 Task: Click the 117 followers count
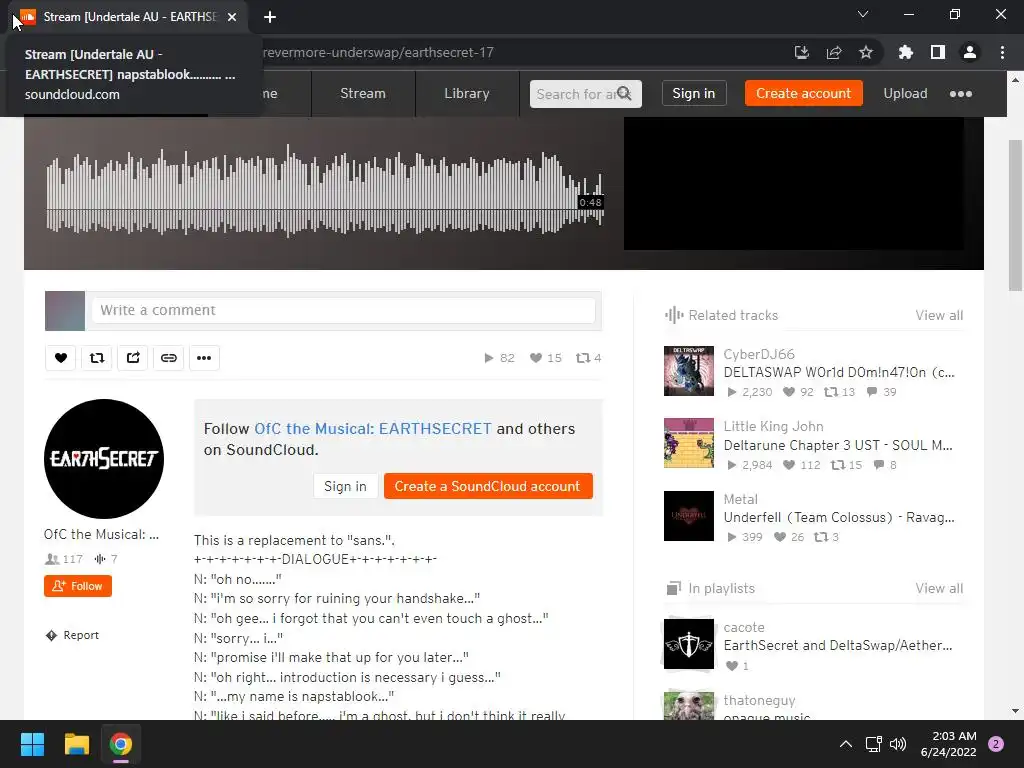click(64, 559)
